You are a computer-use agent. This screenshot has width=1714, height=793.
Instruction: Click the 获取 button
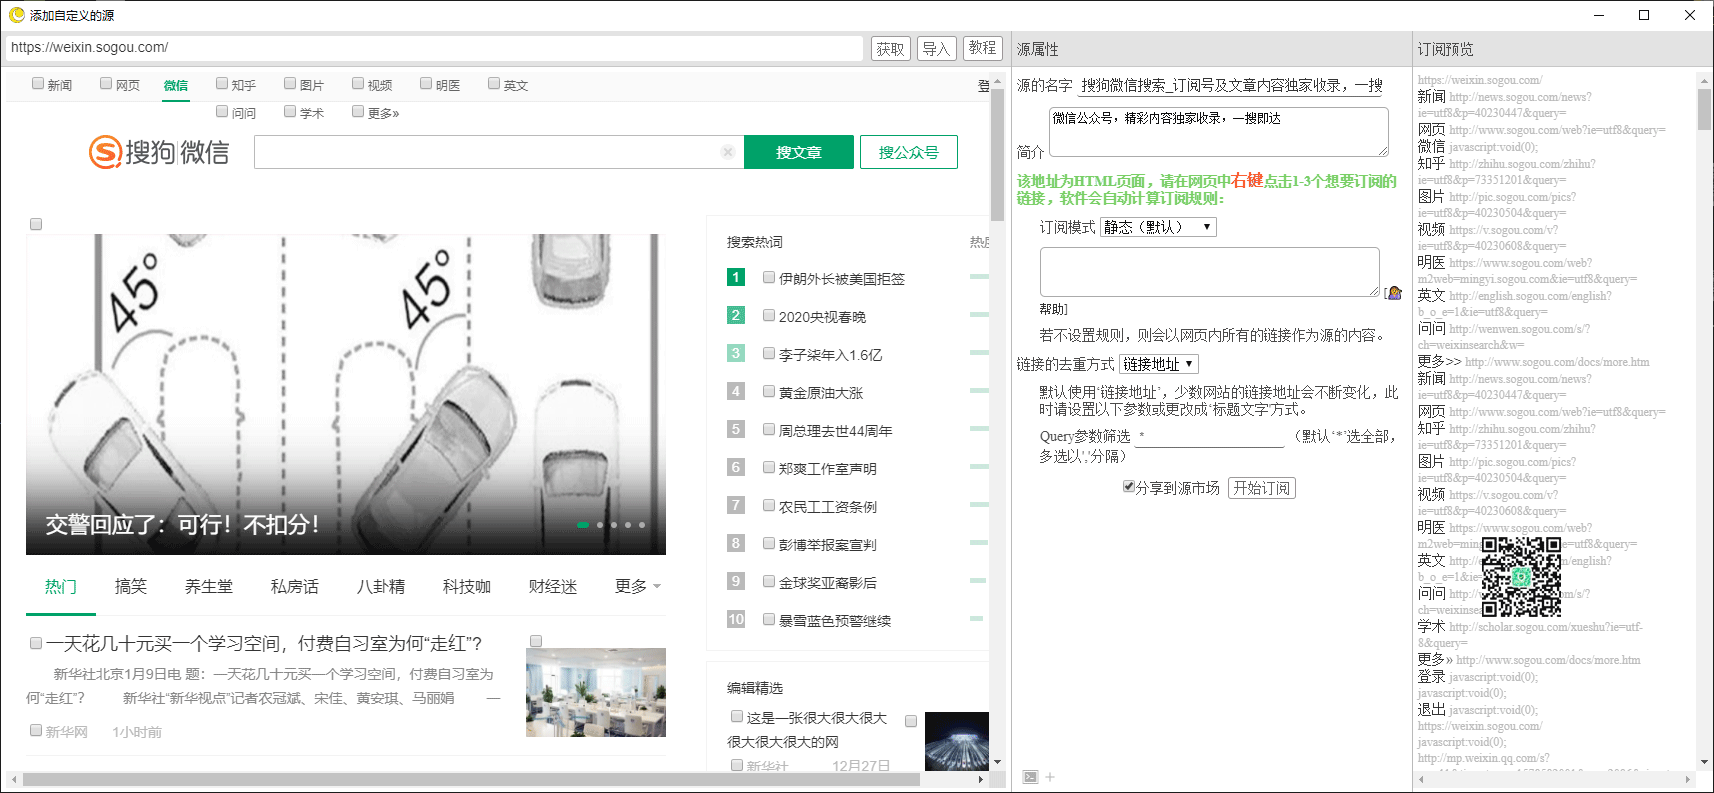[x=890, y=49]
